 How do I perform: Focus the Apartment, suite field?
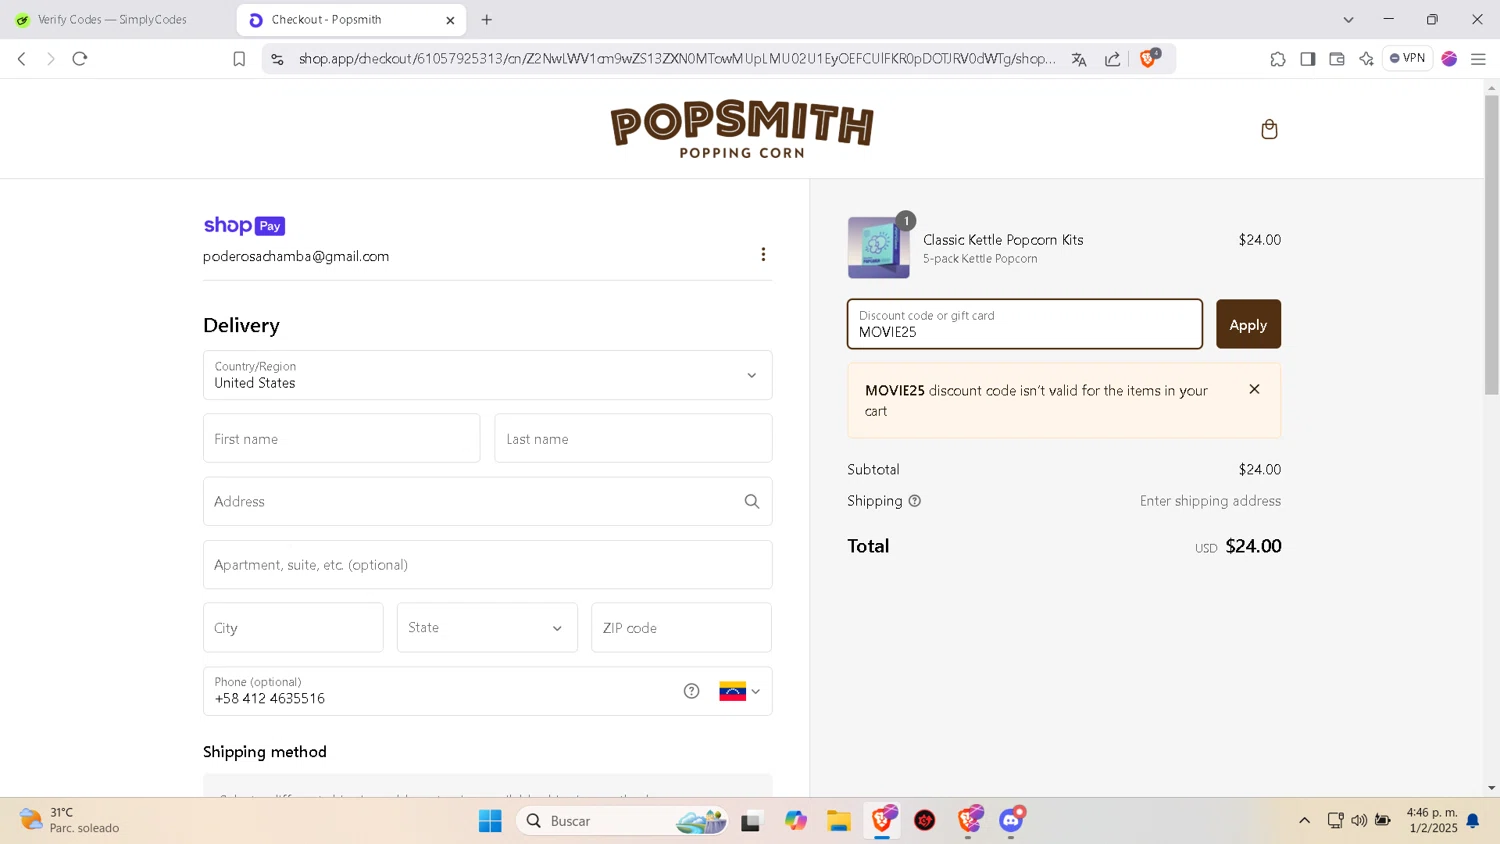(488, 565)
